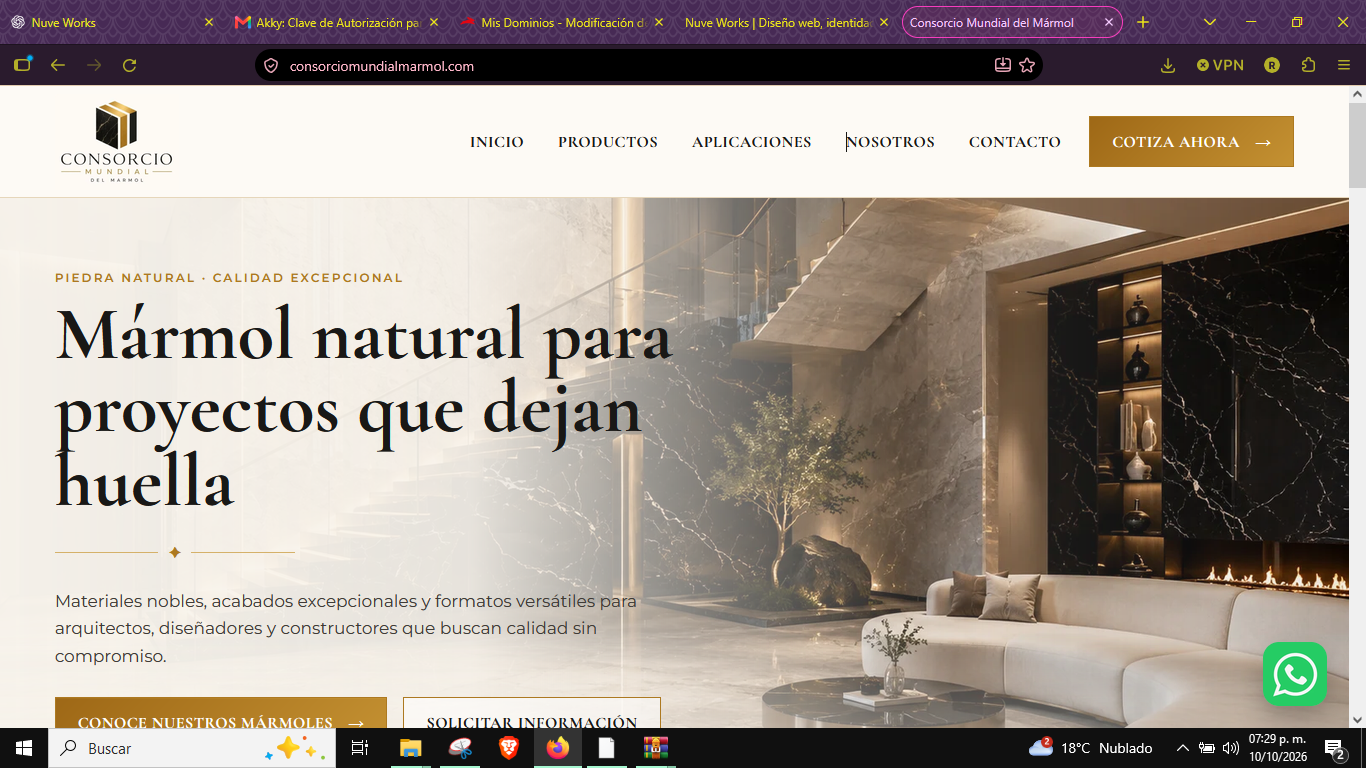Screen dimensions: 1366x768
Task: Open File Explorer from the taskbar
Action: point(410,748)
